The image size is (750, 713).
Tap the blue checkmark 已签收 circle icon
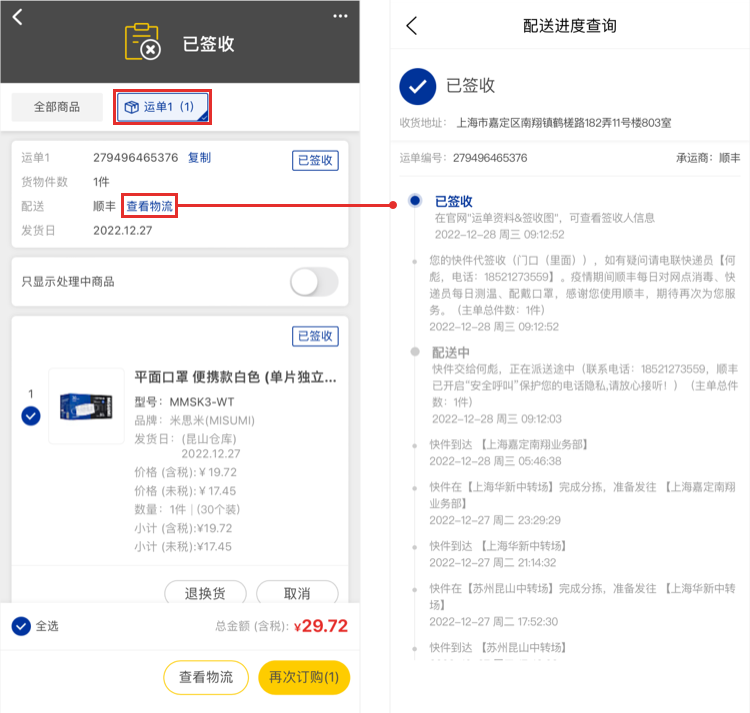(418, 87)
